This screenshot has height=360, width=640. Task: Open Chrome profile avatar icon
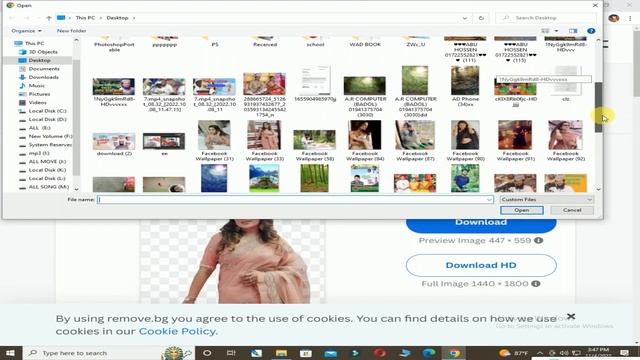tap(613, 18)
